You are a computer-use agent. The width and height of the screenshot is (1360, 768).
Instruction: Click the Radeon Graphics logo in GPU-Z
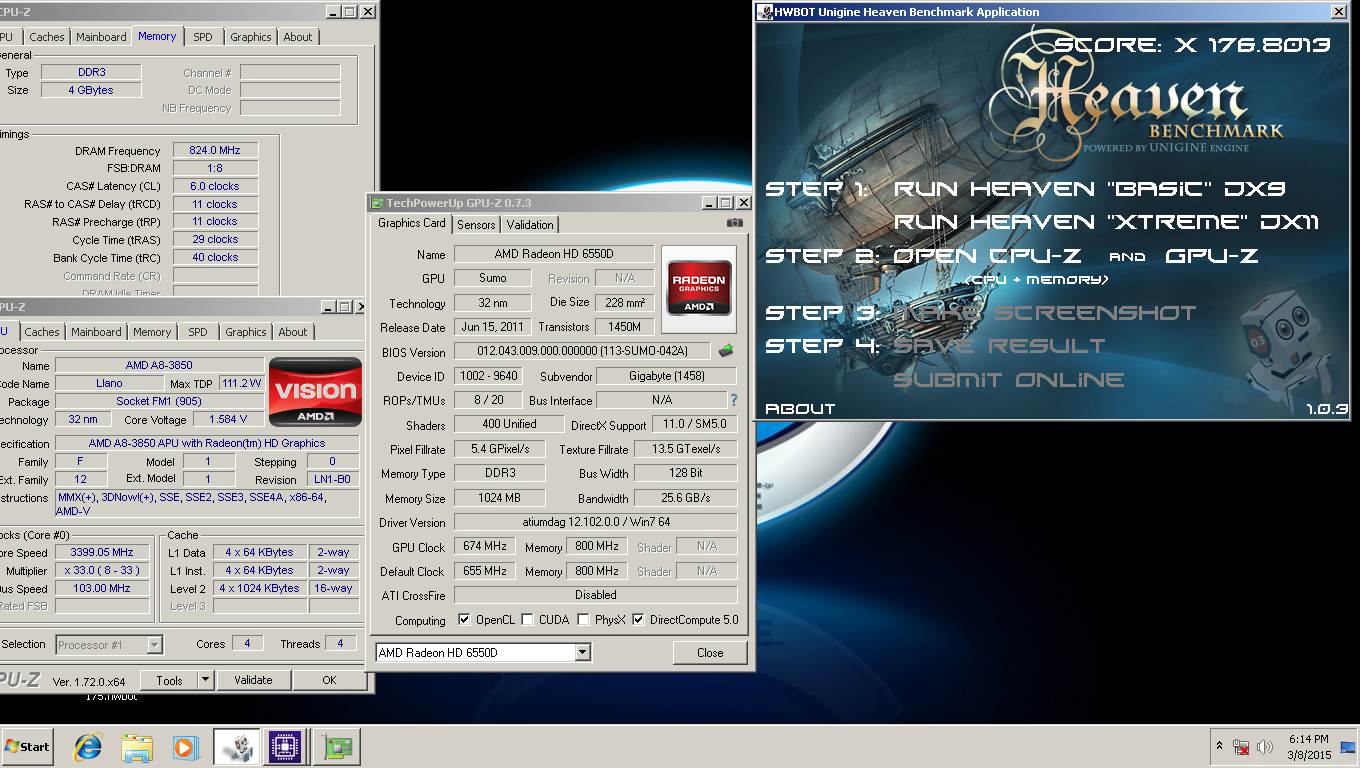(x=700, y=288)
